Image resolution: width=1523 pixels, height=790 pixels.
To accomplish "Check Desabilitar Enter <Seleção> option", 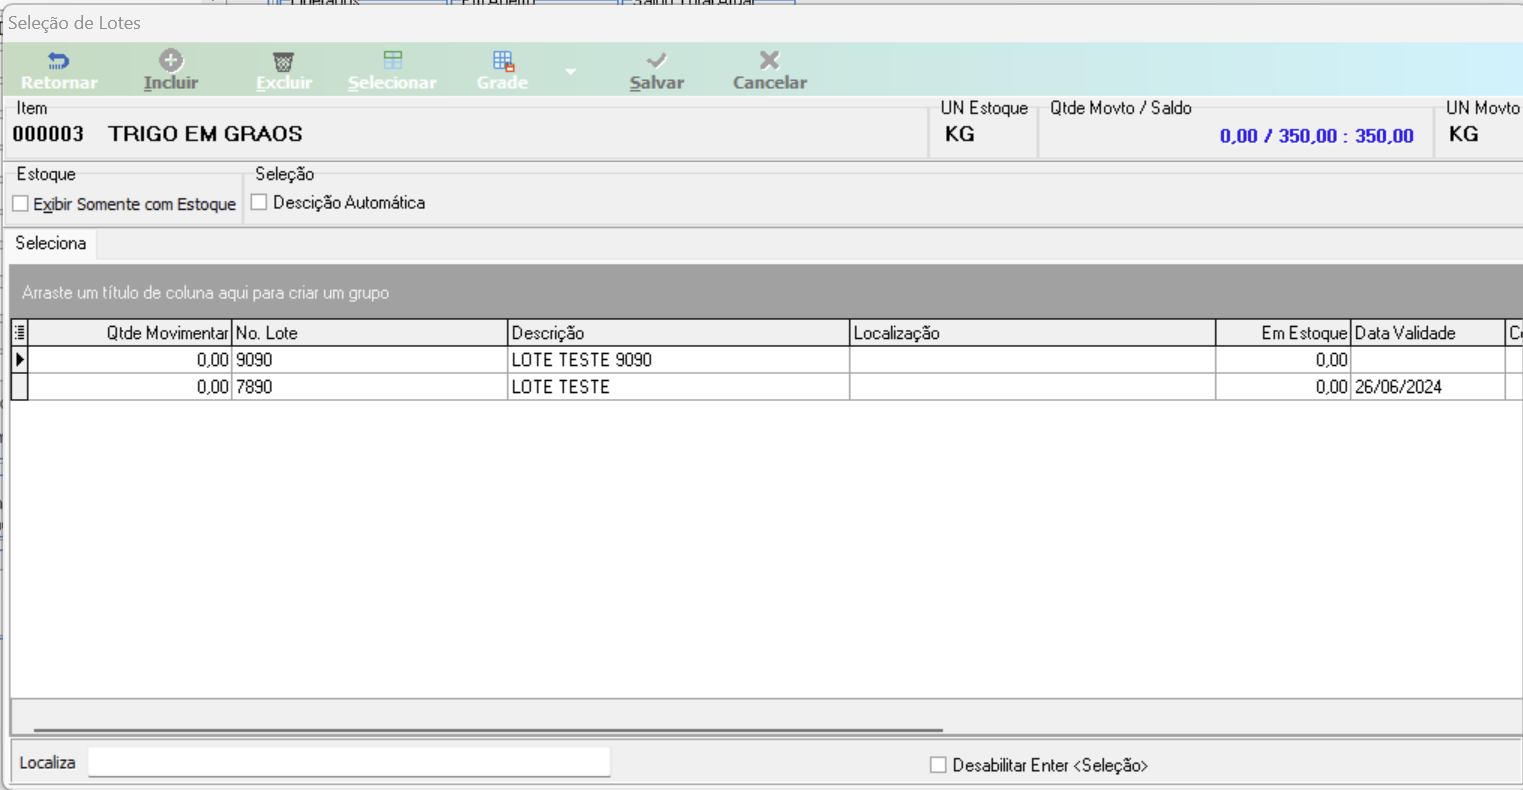I will pyautogui.click(x=938, y=765).
